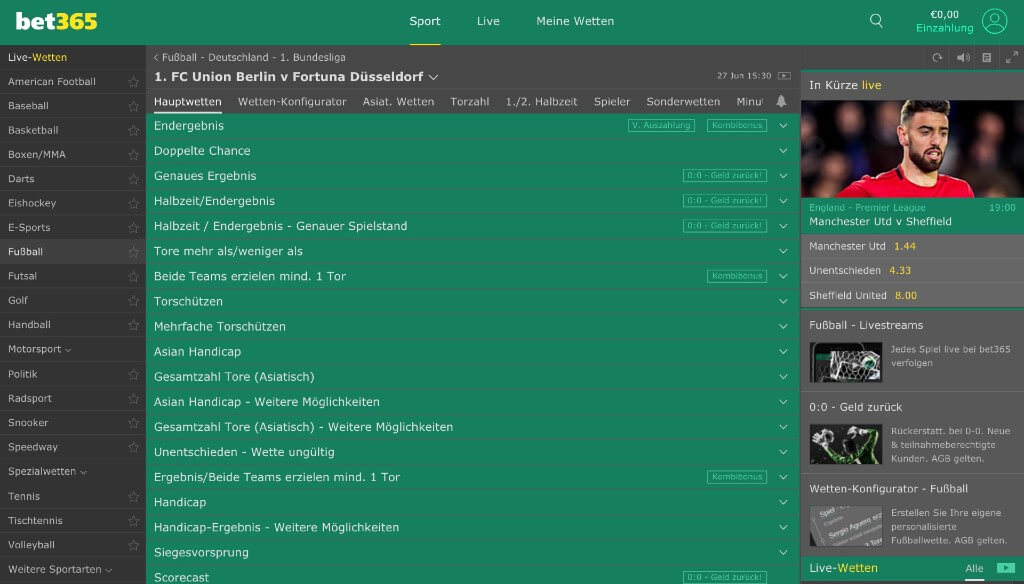The width and height of the screenshot is (1024, 584).
Task: Star the Speedway entry
Action: click(x=133, y=447)
